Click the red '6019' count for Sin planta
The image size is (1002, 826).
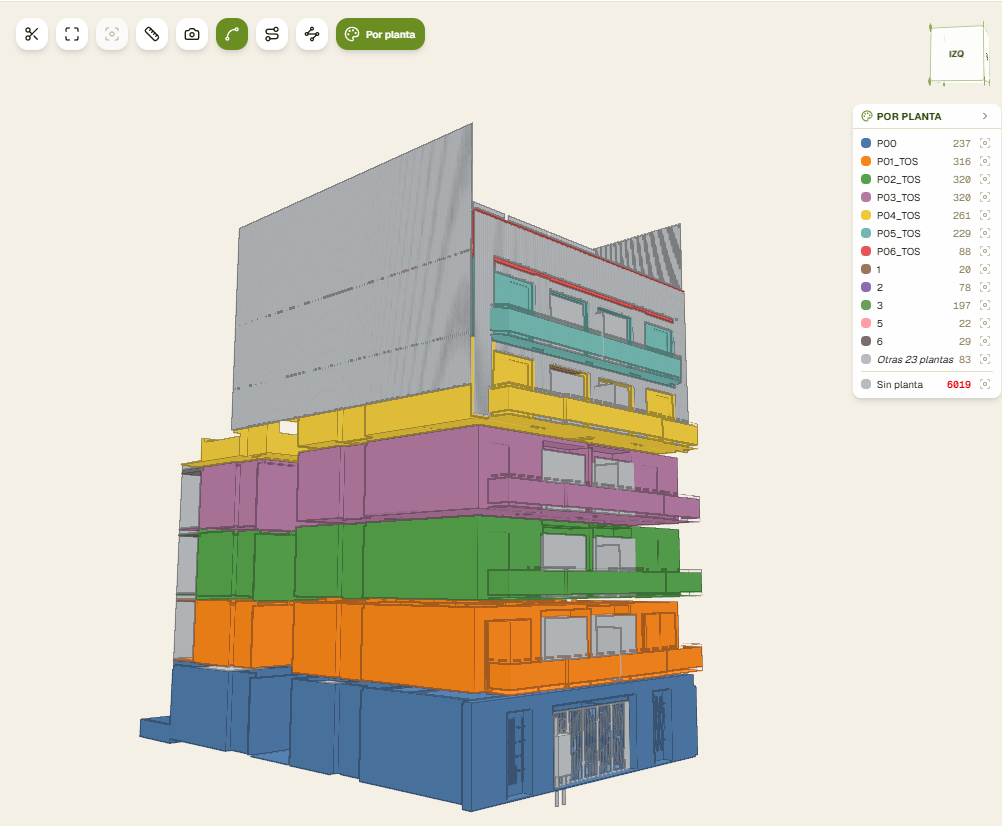(x=959, y=385)
